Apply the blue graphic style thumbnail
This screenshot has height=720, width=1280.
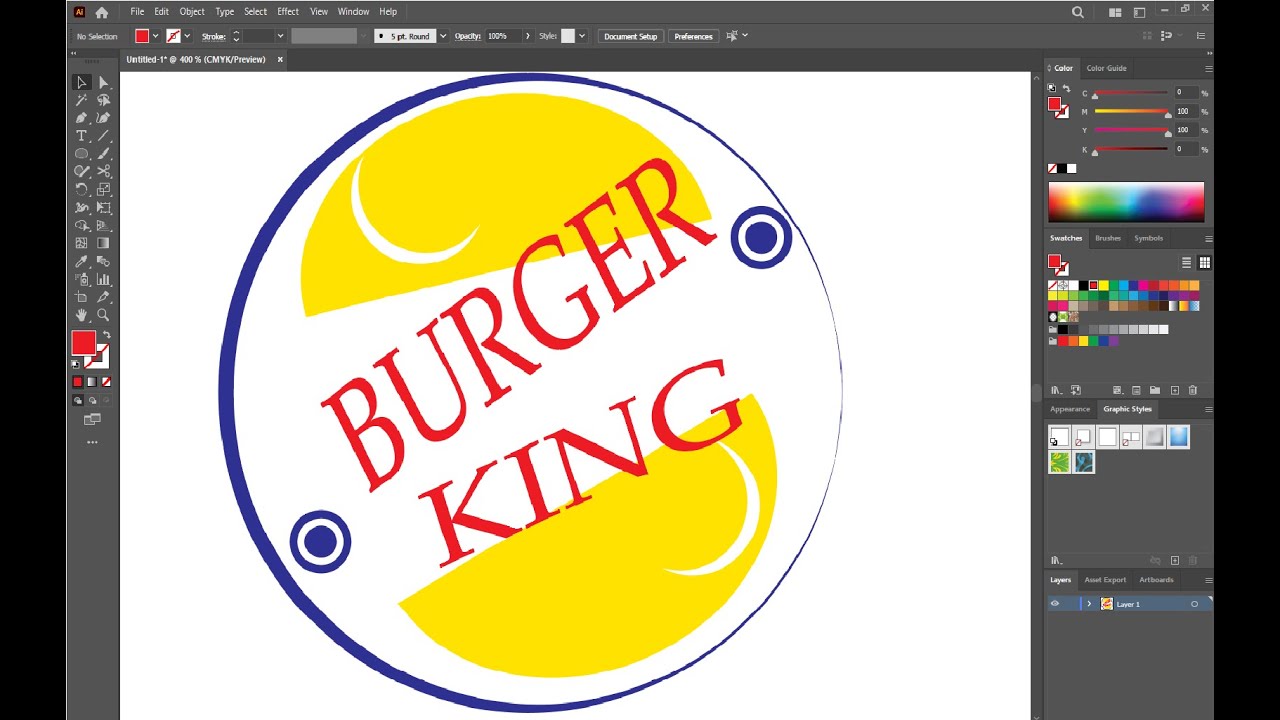[1179, 437]
